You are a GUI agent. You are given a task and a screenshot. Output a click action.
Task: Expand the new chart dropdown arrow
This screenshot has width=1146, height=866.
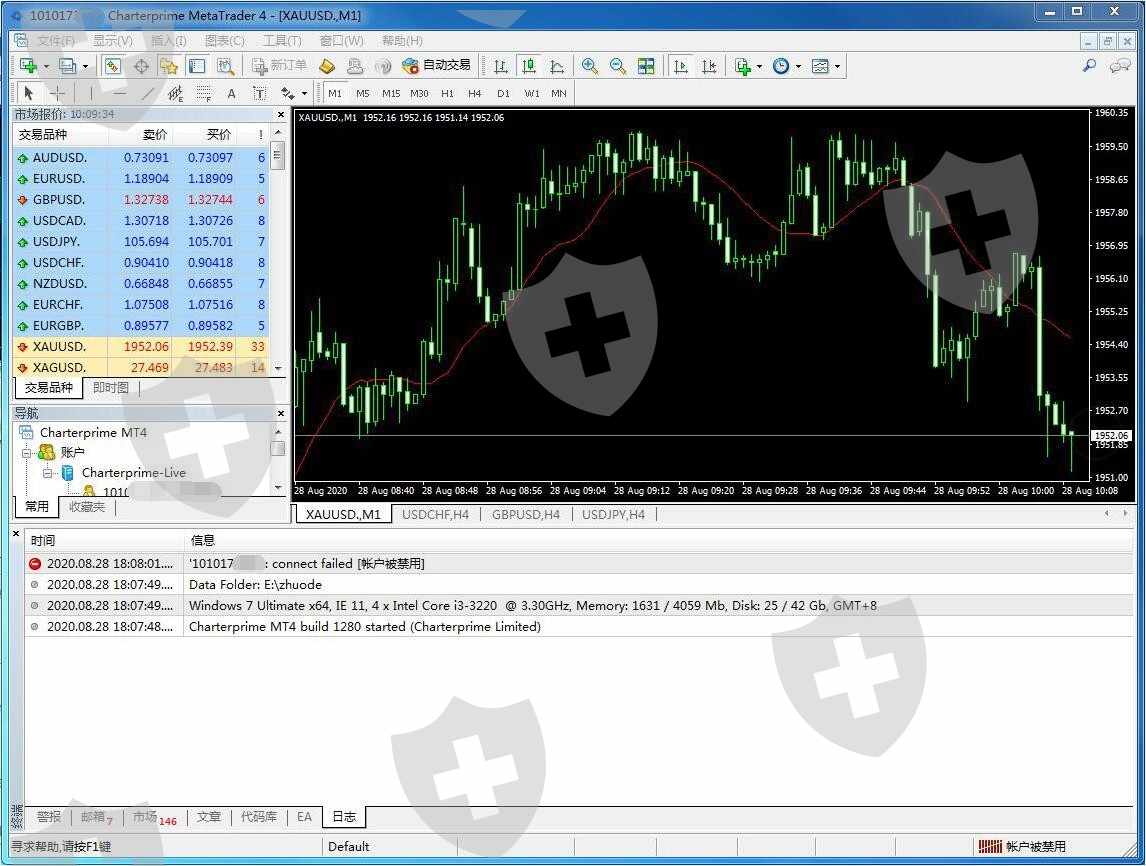[x=46, y=67]
